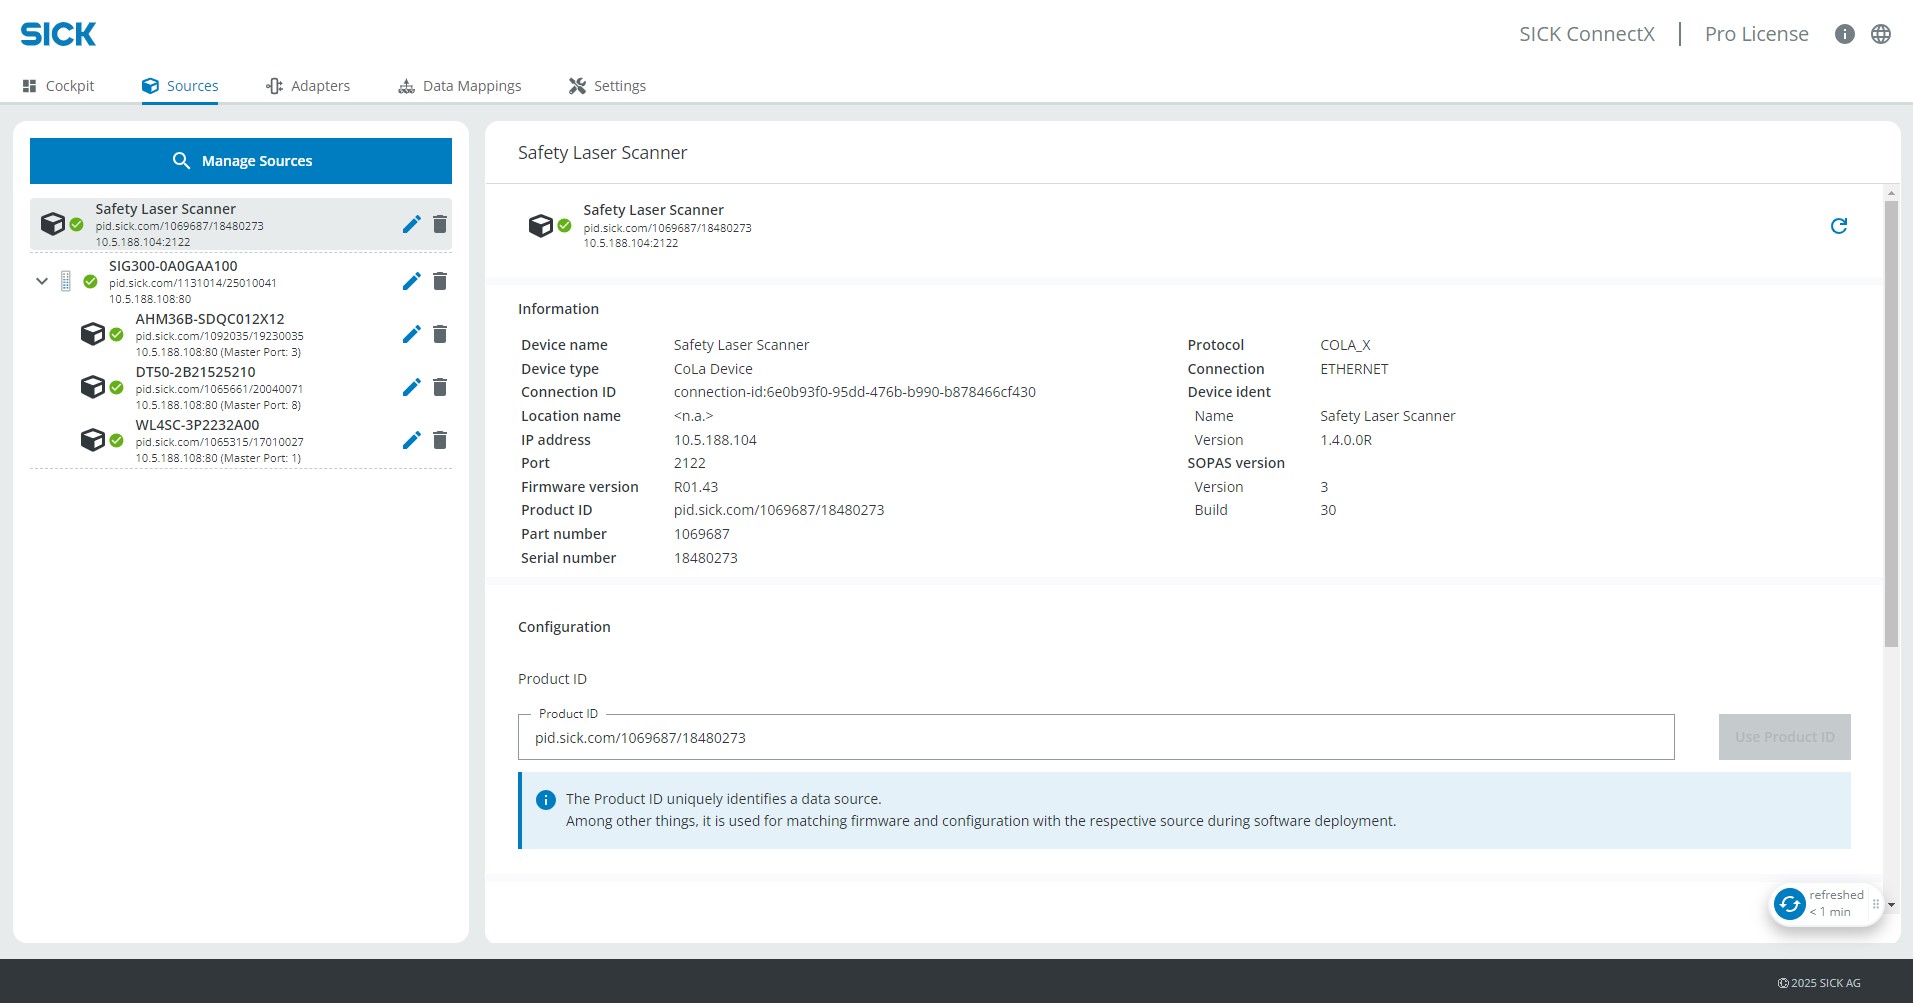Screen dimensions: 1913x1003
Task: Click the Use Product ID button
Action: [1784, 737]
